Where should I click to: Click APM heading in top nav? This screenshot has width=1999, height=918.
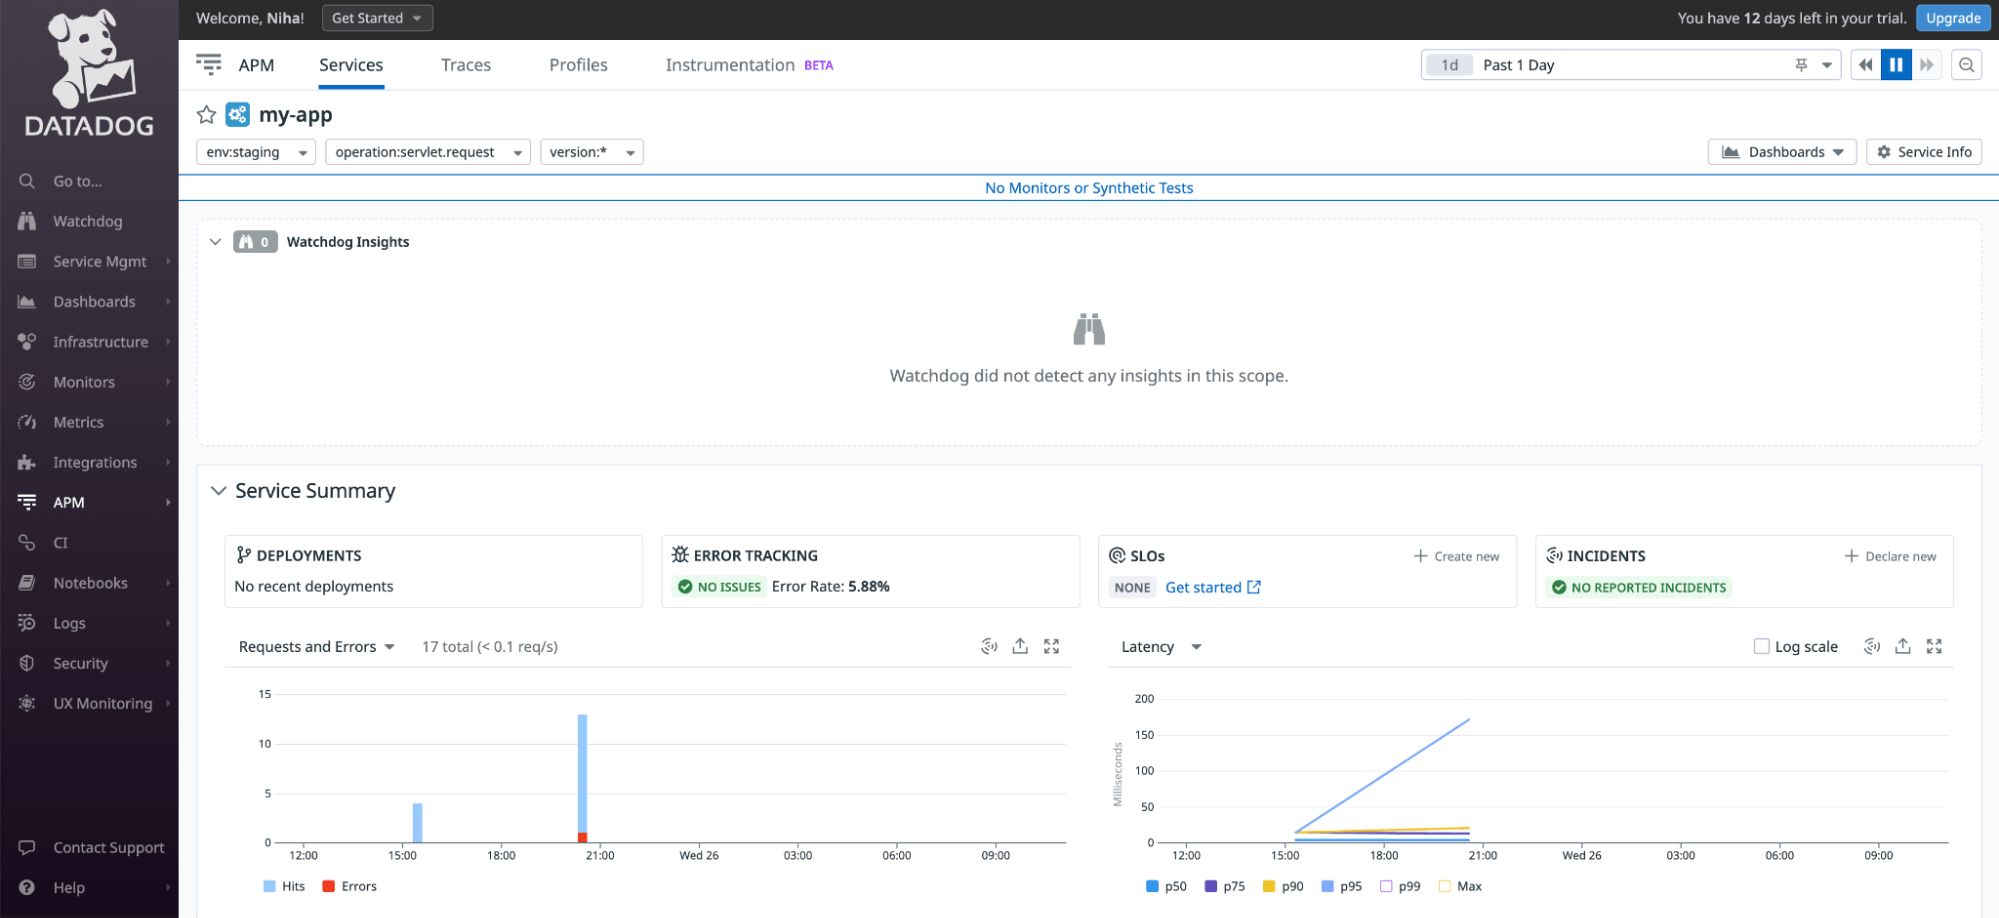pyautogui.click(x=256, y=65)
